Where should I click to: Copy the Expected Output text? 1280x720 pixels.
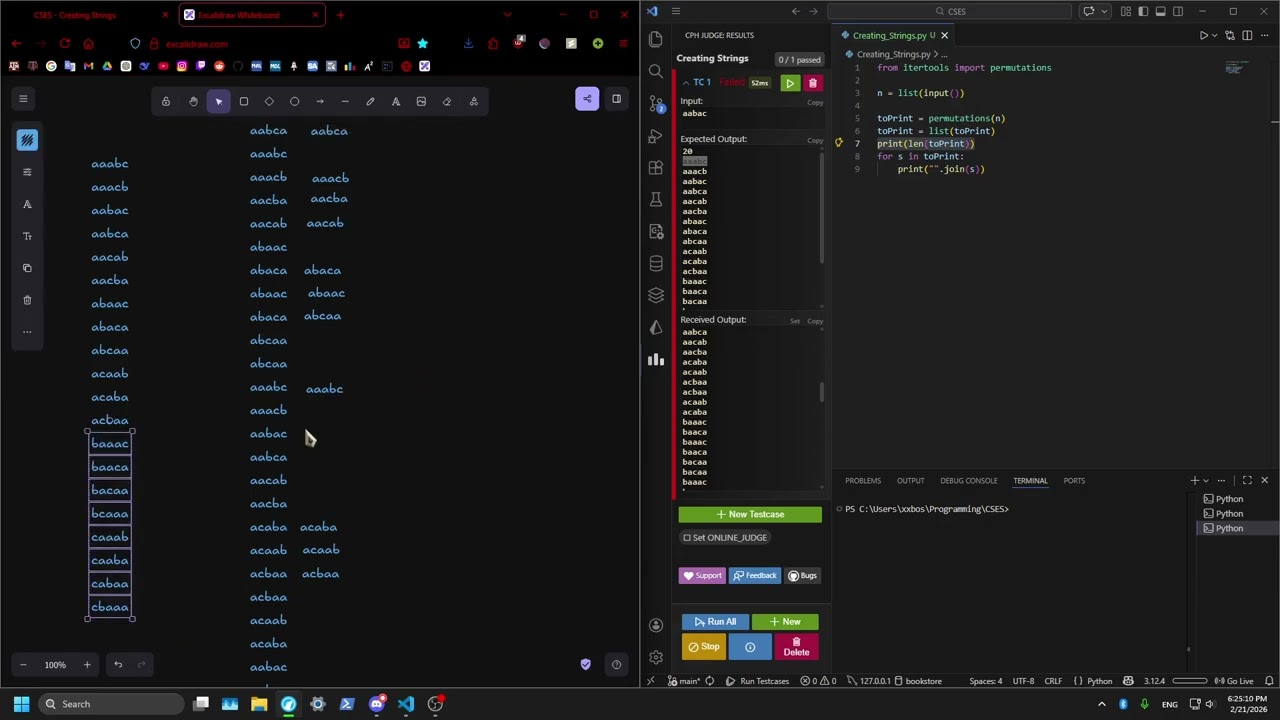pos(815,140)
